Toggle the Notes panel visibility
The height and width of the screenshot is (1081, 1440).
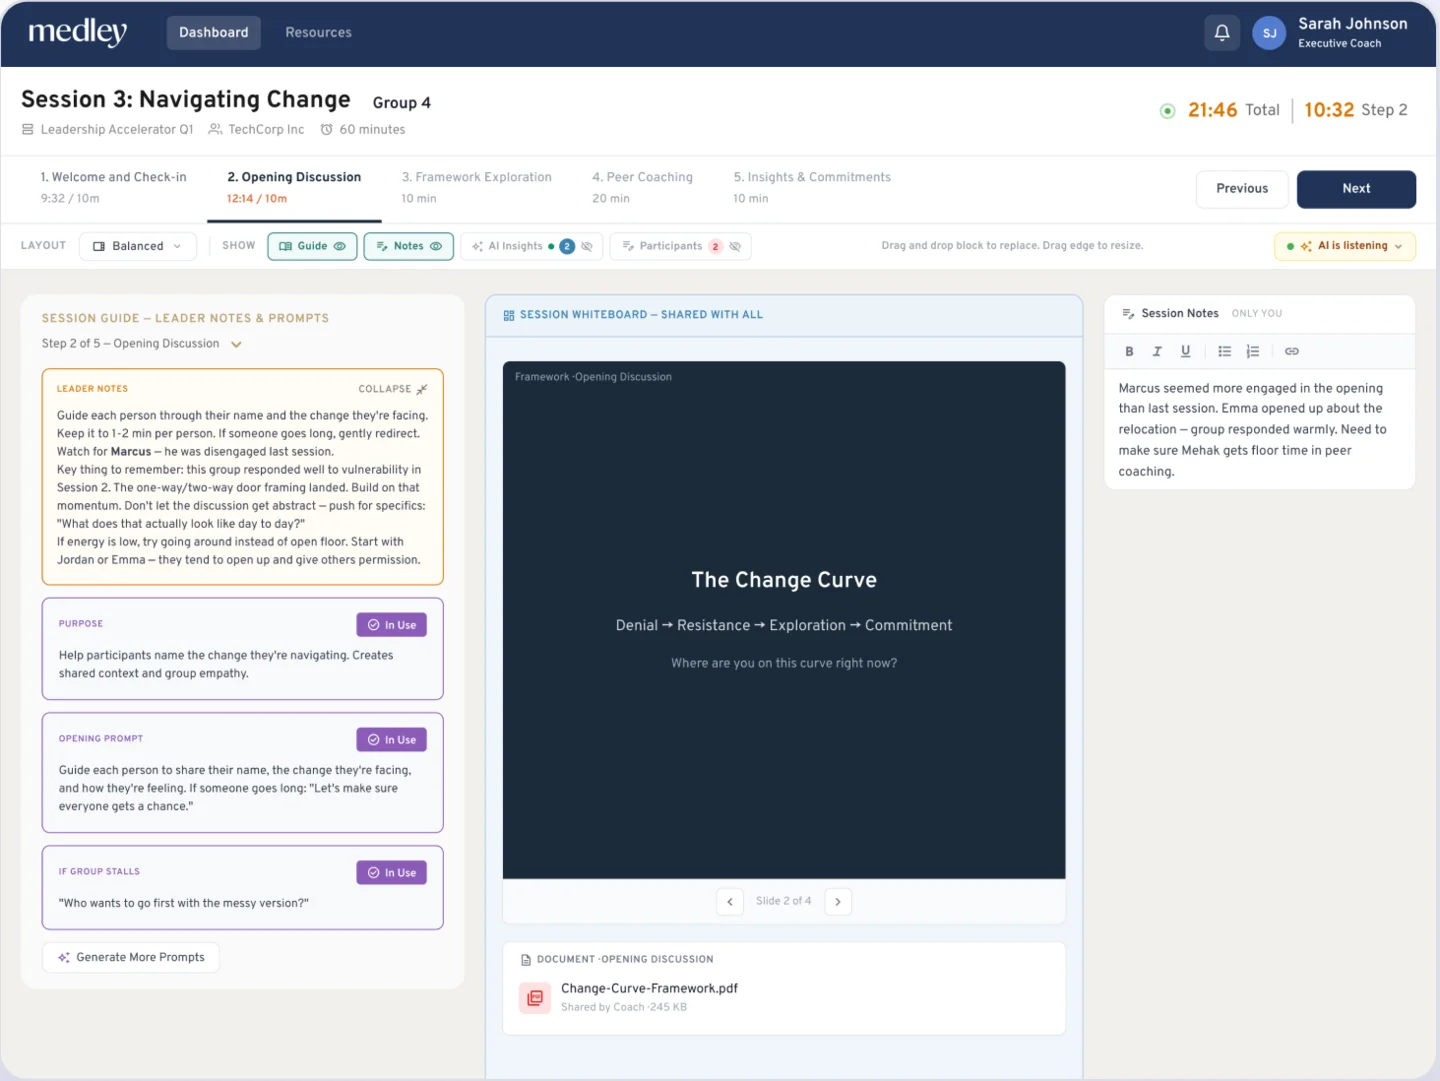[x=409, y=246]
